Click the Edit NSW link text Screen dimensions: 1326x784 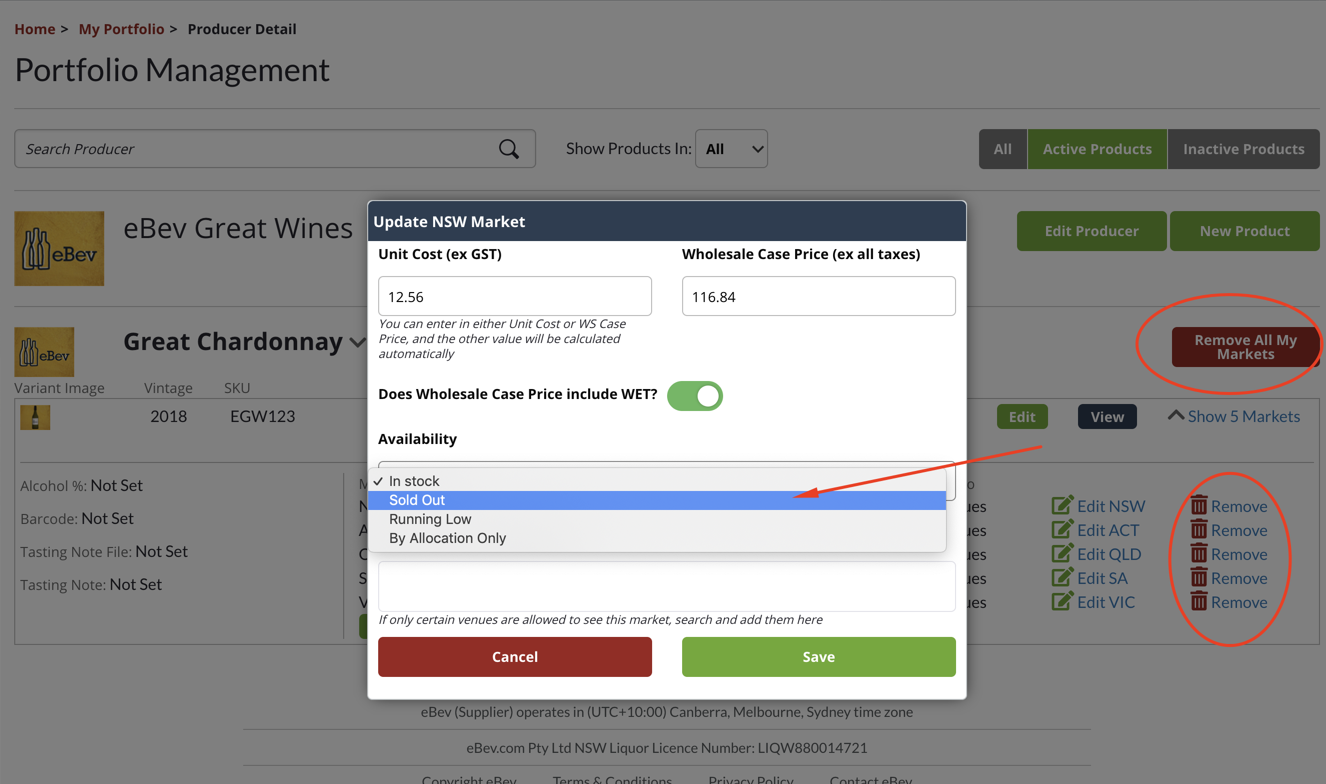coord(1111,506)
